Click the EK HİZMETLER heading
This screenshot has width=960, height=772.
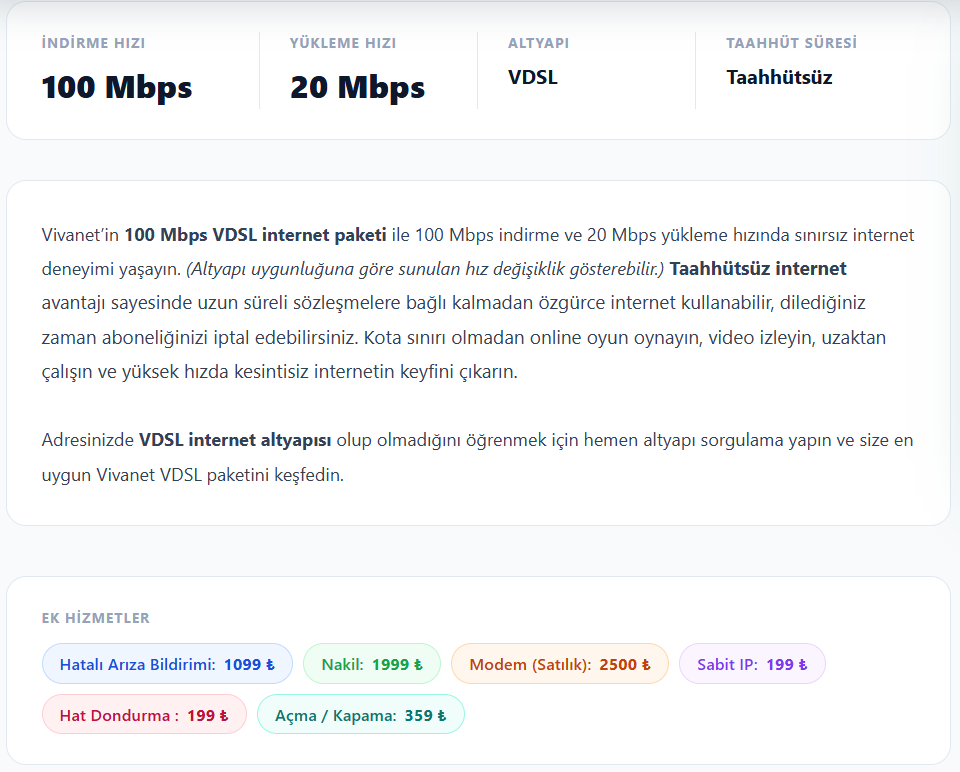(x=96, y=618)
